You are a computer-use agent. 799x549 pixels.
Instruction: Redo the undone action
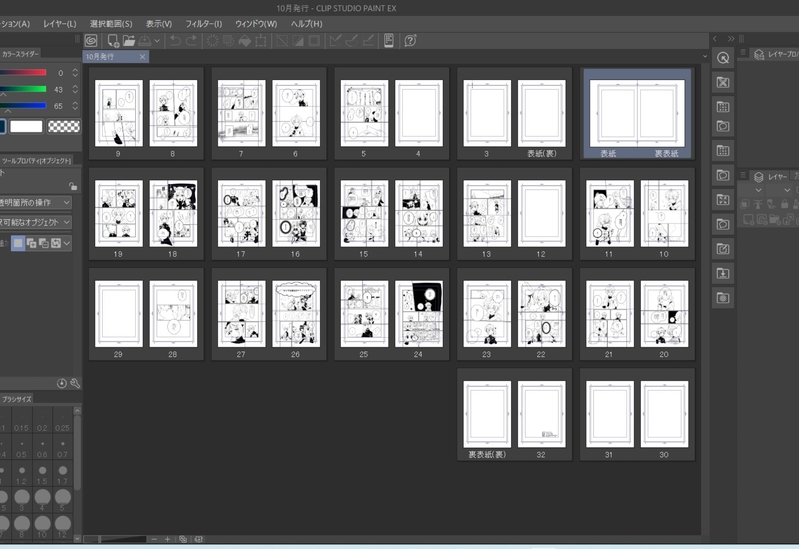tap(192, 40)
